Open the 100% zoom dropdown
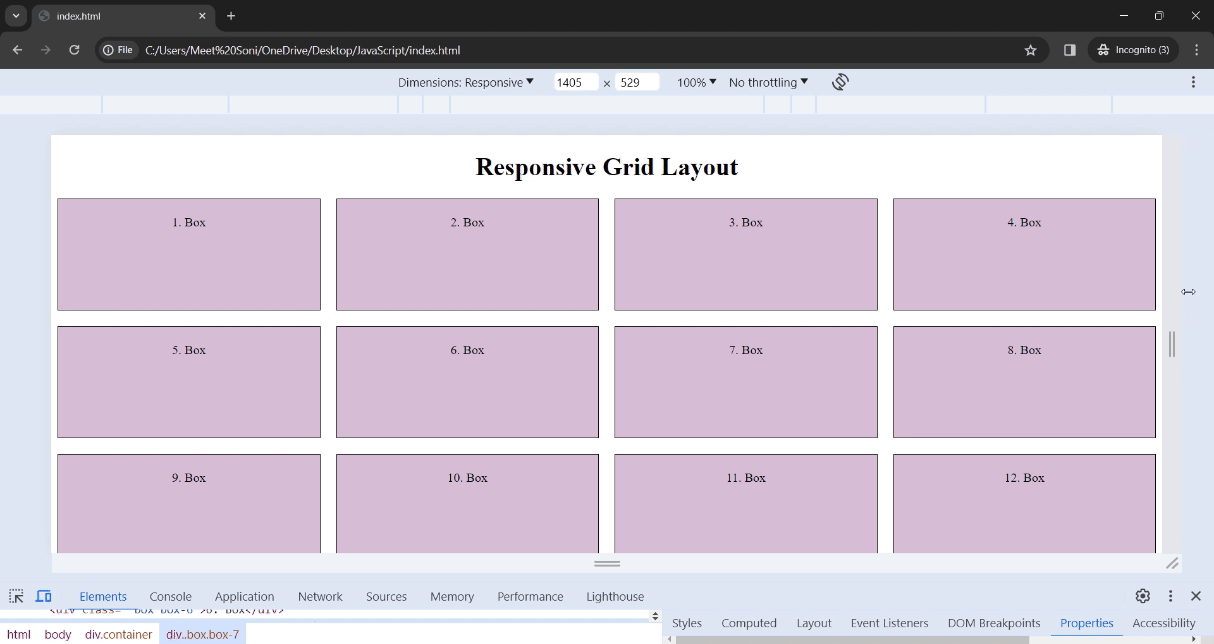 (x=697, y=82)
